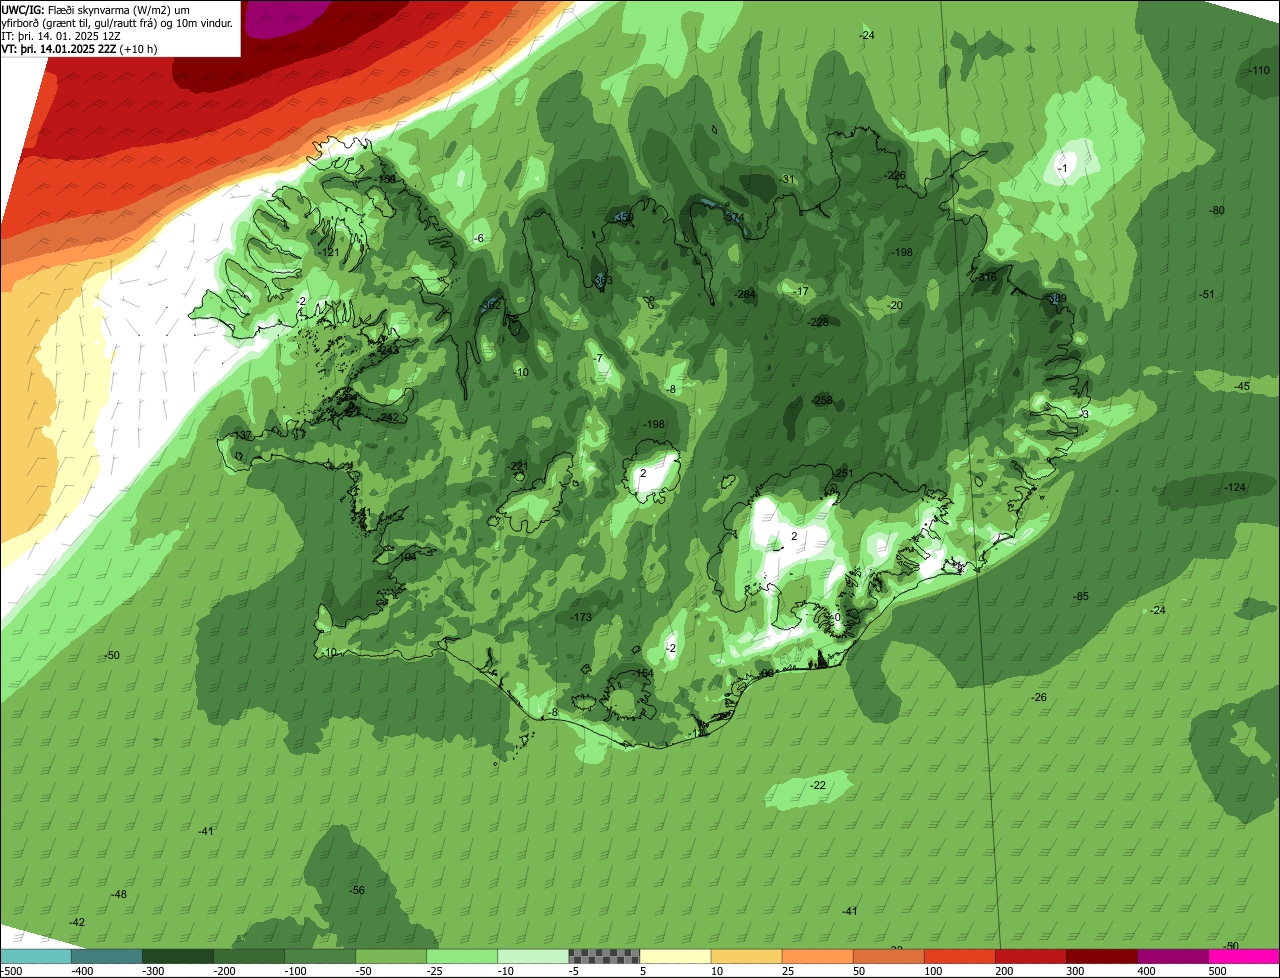Viewport: 1280px width, 978px height.
Task: Click the pale yellow 5 to 10 legend swatch
Action: (x=675, y=956)
